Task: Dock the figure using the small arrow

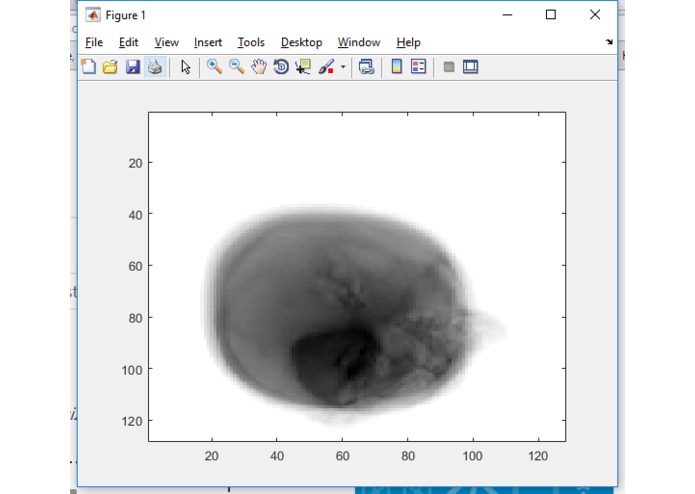Action: [609, 42]
